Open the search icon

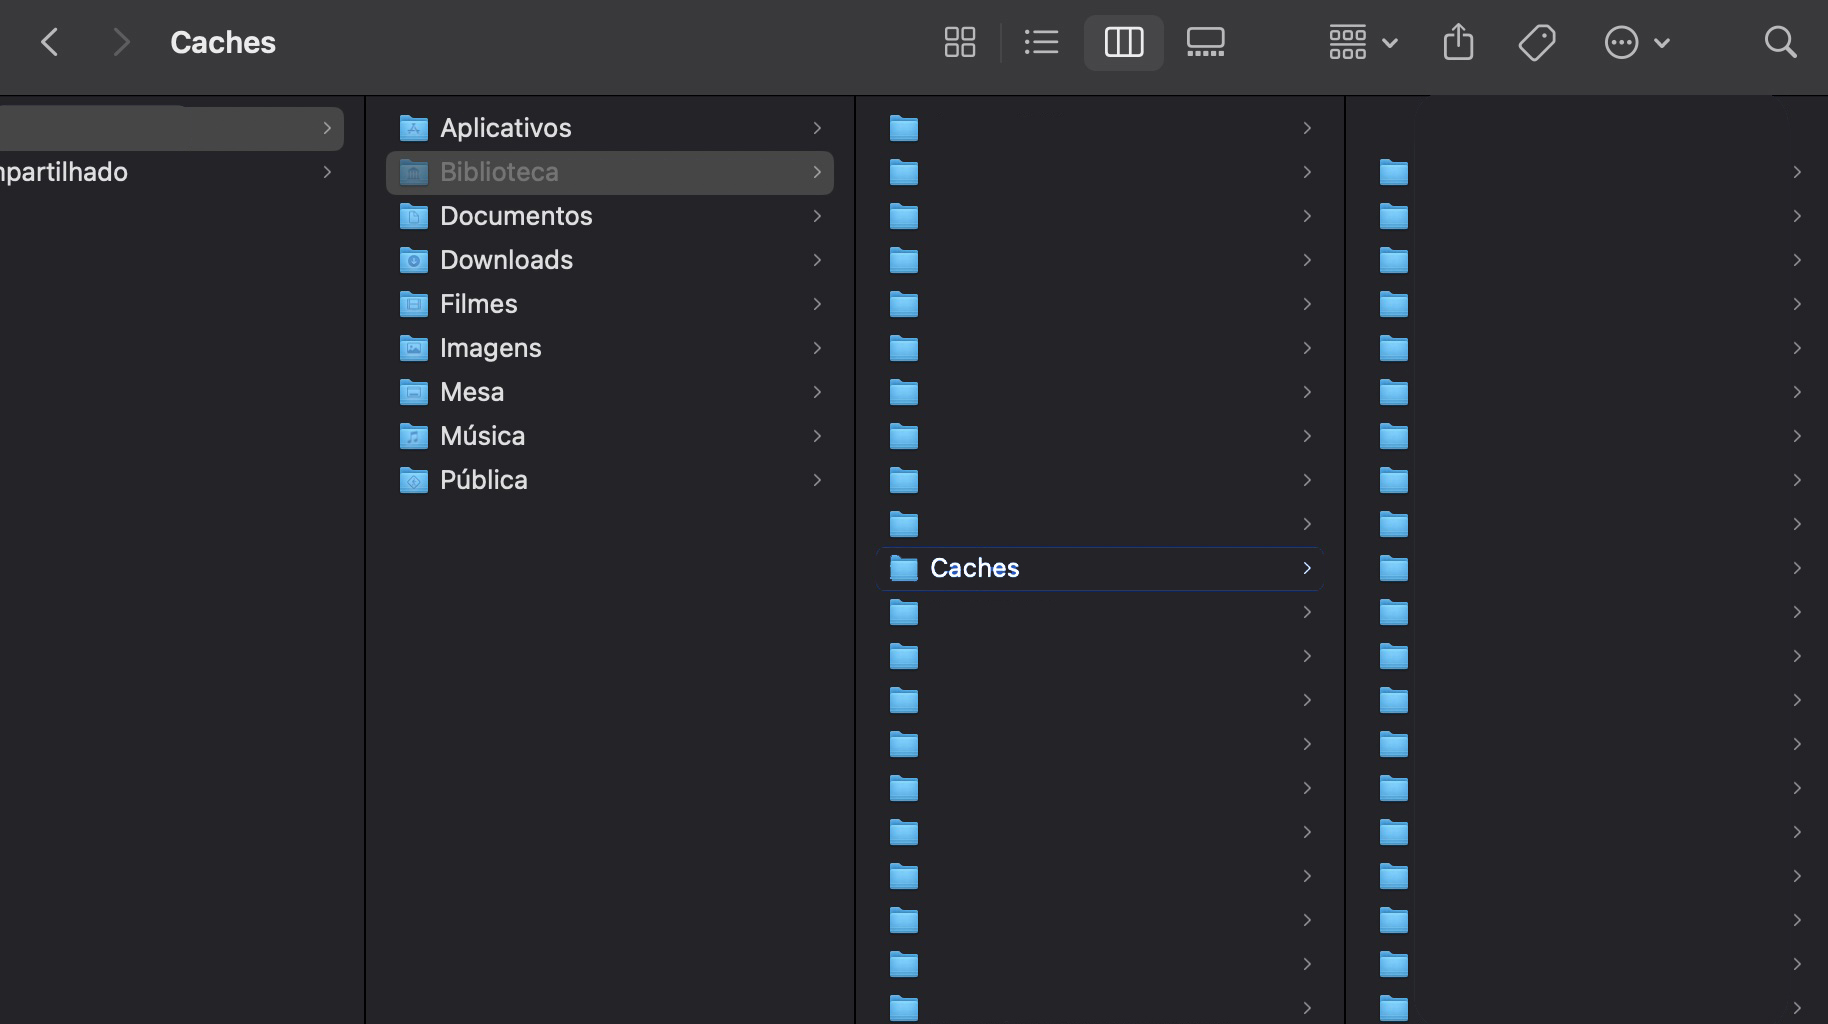click(1781, 42)
